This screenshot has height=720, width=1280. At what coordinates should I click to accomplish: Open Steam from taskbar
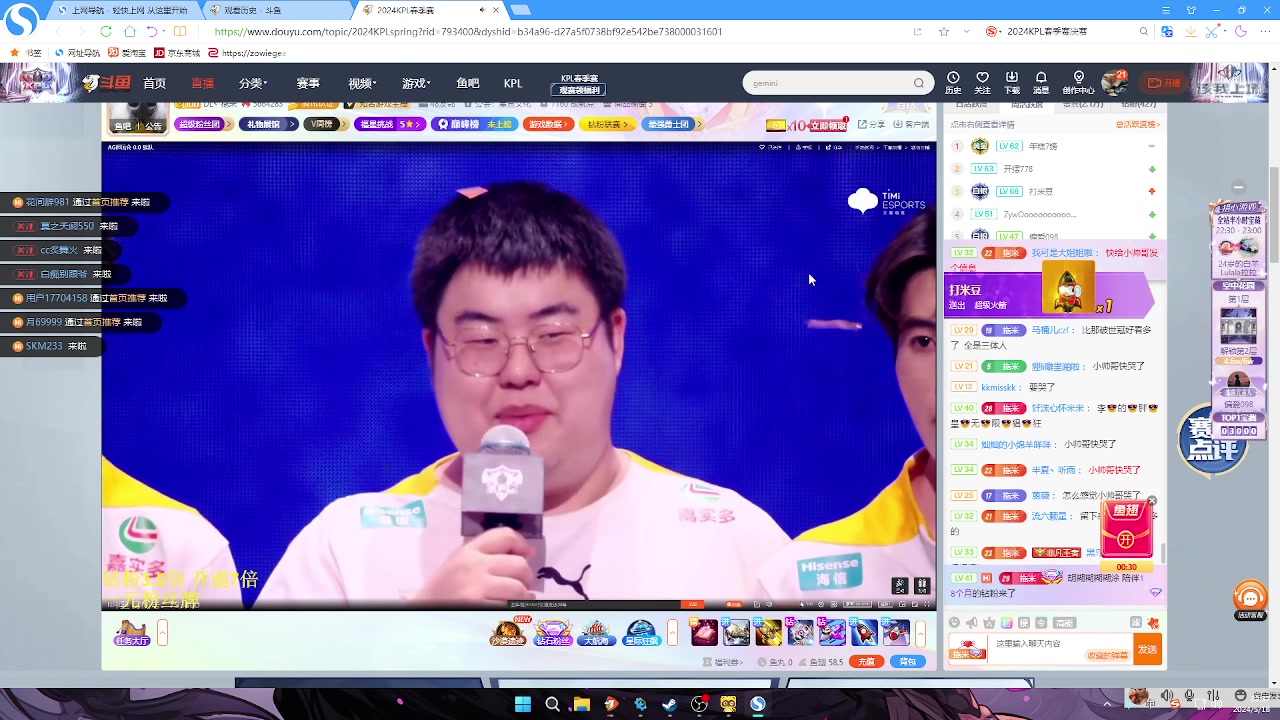pyautogui.click(x=670, y=704)
